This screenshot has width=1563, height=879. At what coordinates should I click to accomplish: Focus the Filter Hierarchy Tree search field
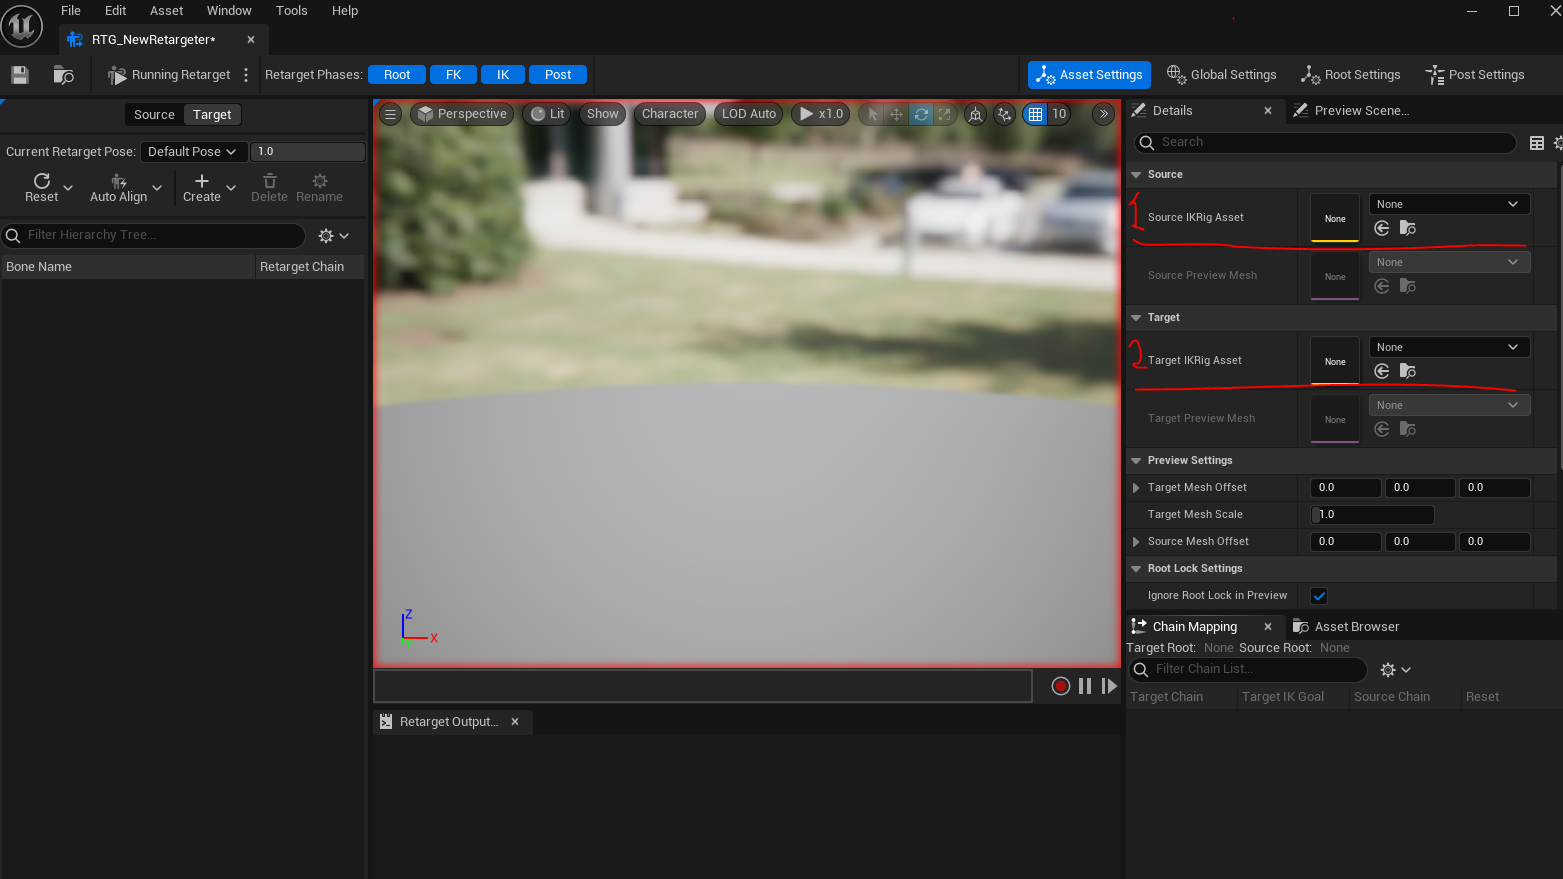tap(153, 236)
